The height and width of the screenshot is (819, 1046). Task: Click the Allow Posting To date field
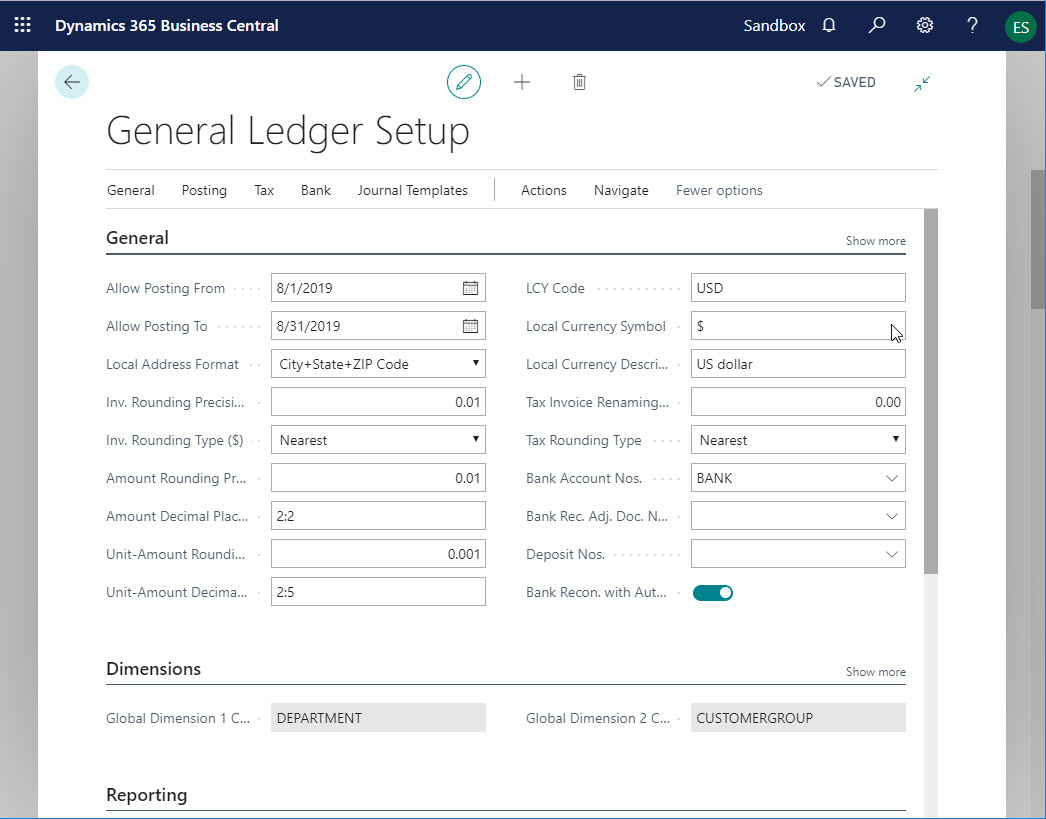[378, 326]
